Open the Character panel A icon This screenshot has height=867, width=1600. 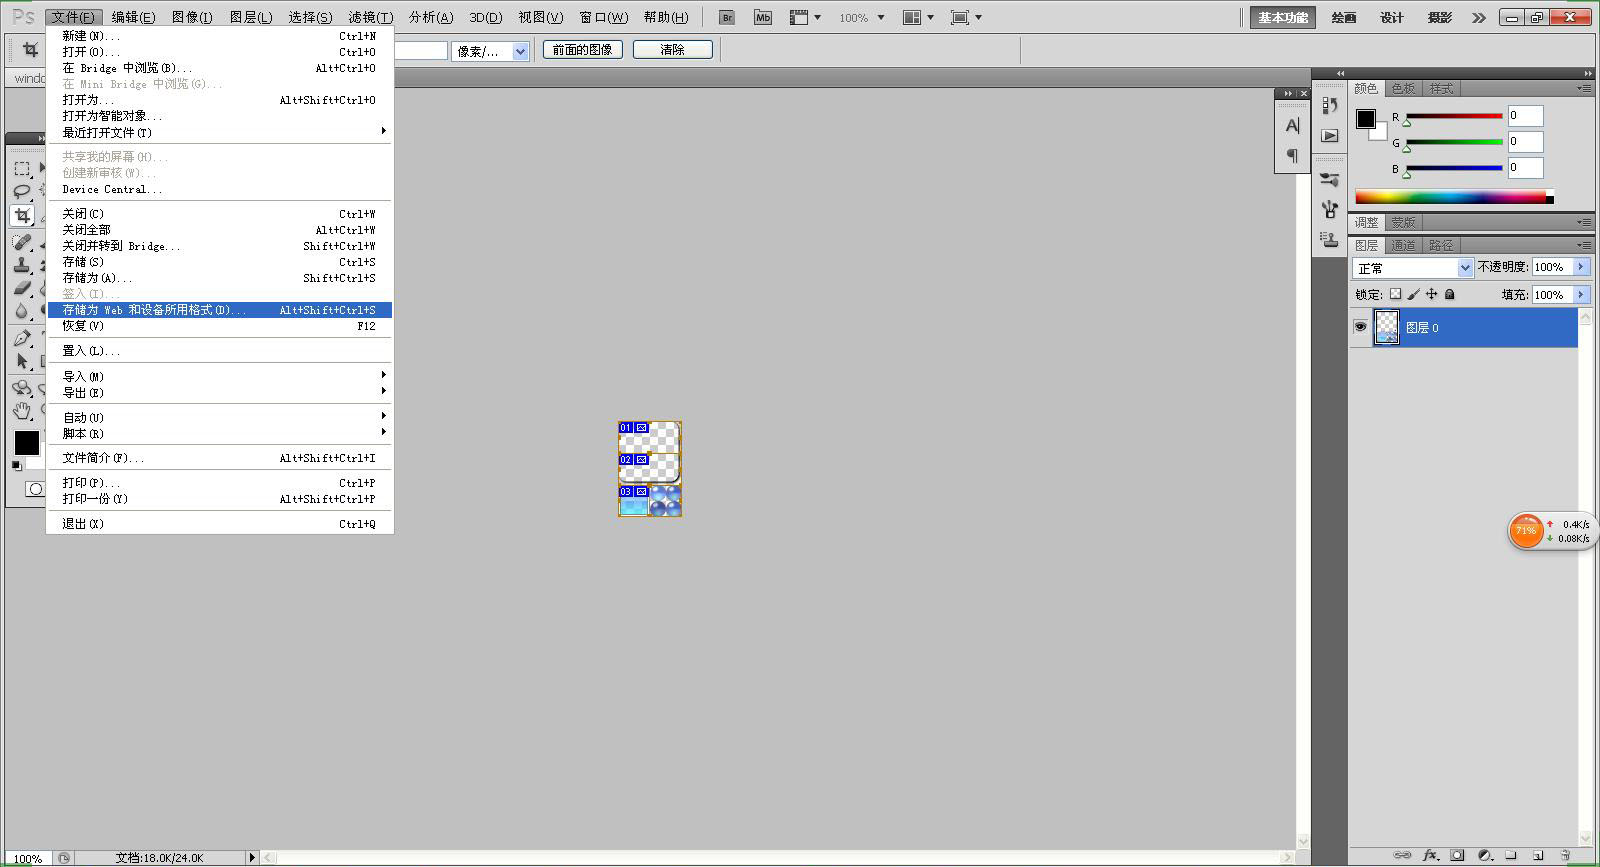[1292, 126]
